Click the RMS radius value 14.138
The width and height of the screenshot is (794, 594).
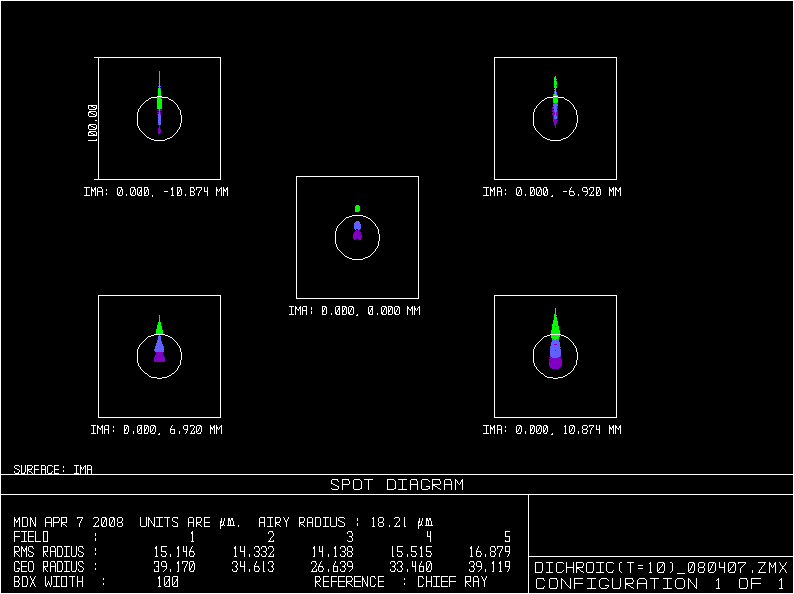[x=332, y=552]
